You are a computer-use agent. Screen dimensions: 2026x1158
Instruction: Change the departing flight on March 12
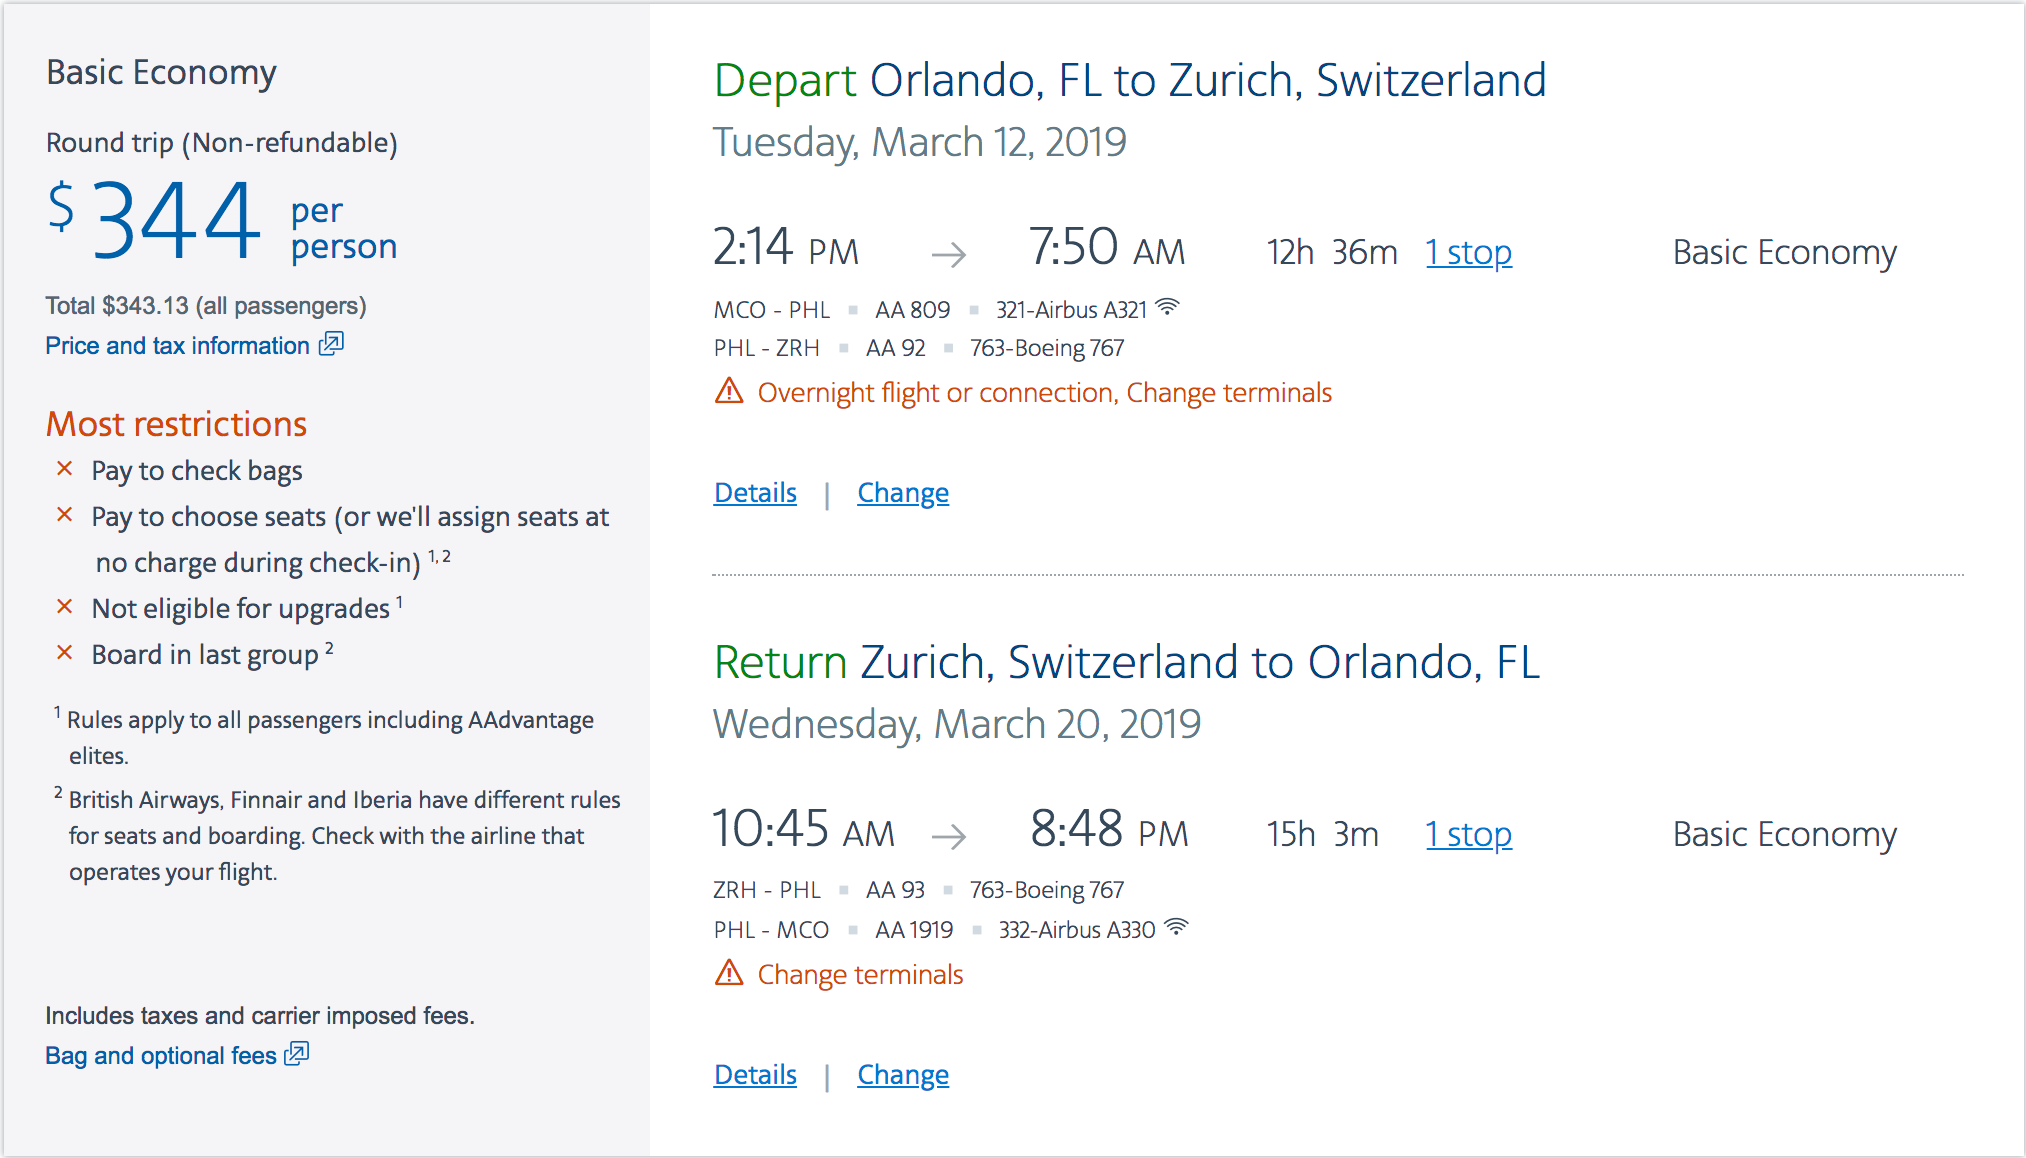click(903, 493)
